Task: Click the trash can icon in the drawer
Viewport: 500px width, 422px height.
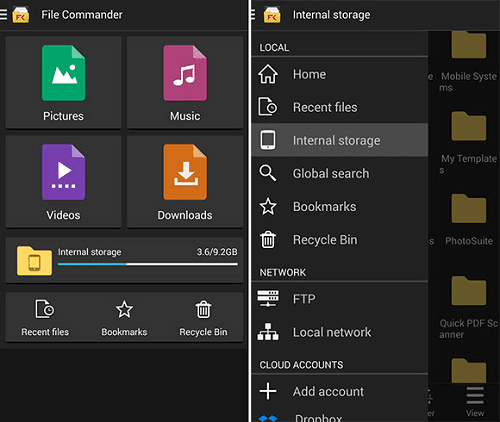Action: click(x=268, y=239)
